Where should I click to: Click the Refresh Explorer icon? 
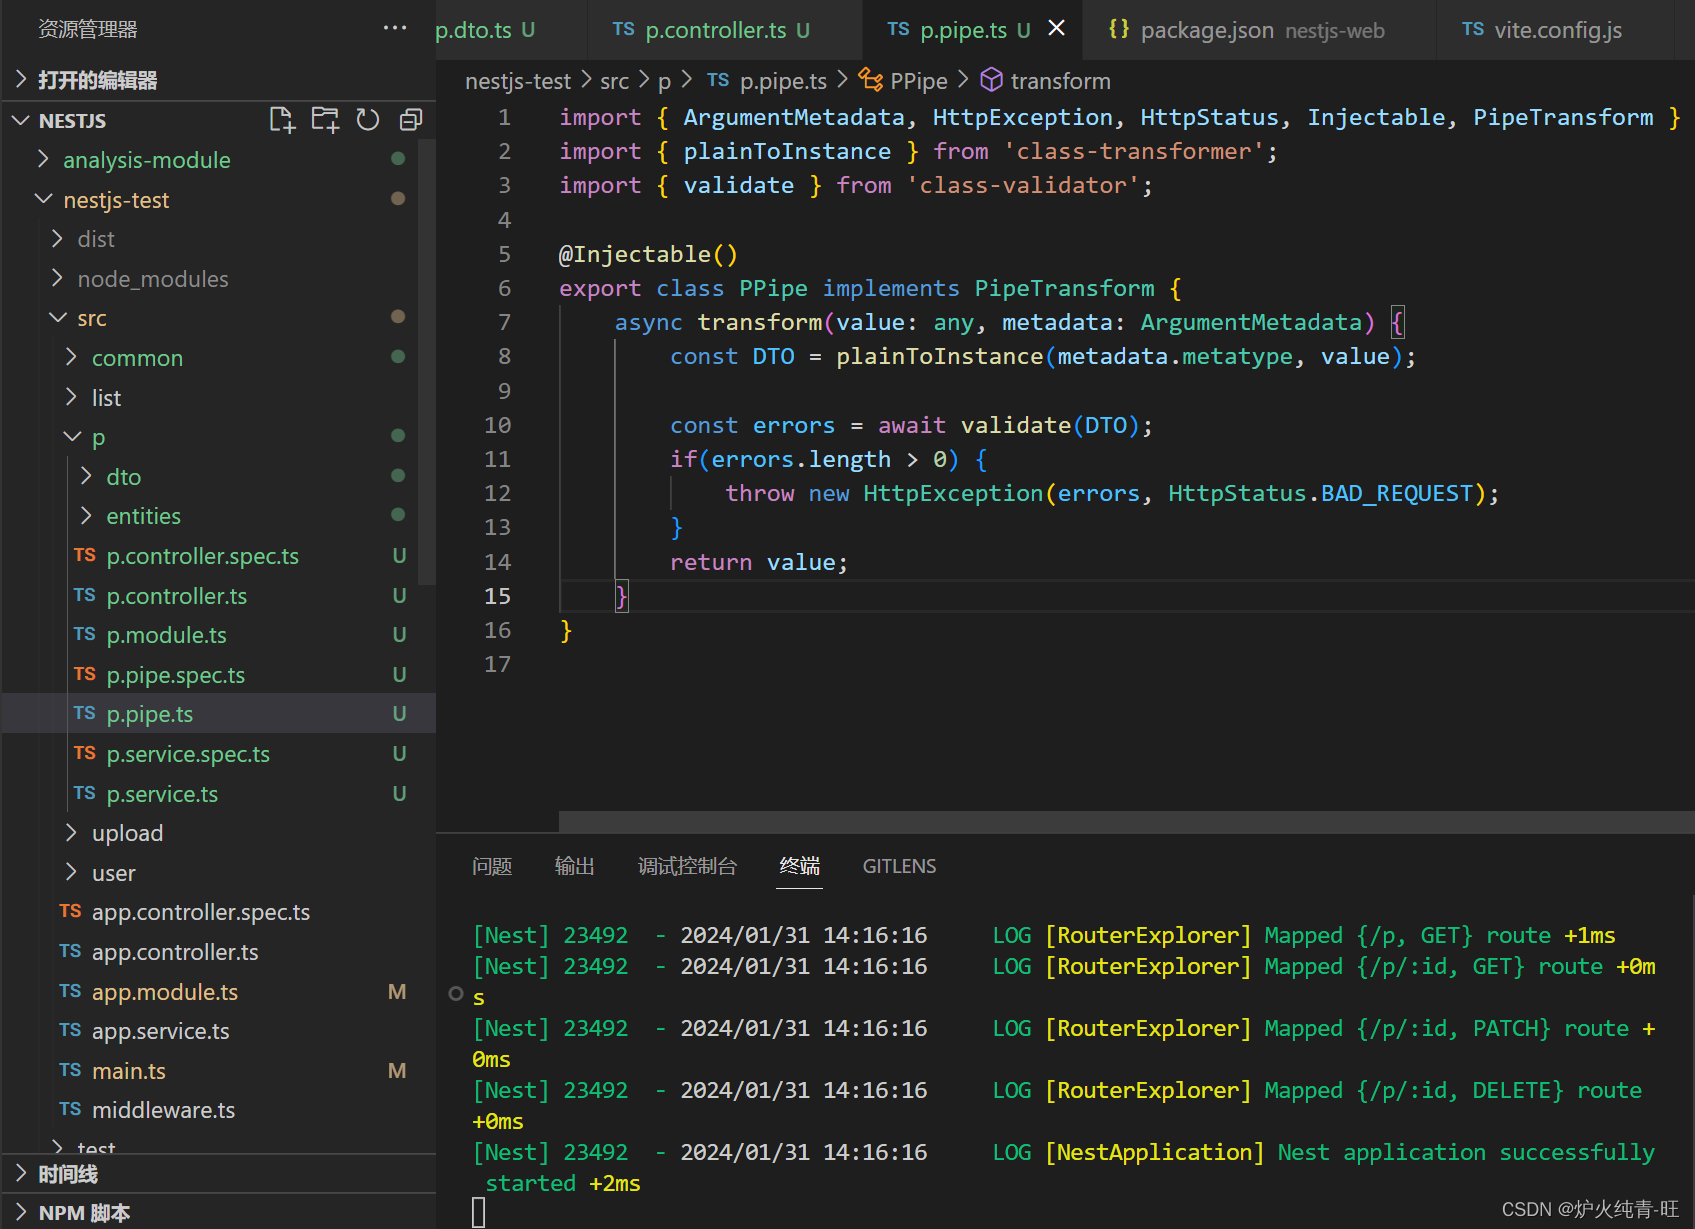368,119
